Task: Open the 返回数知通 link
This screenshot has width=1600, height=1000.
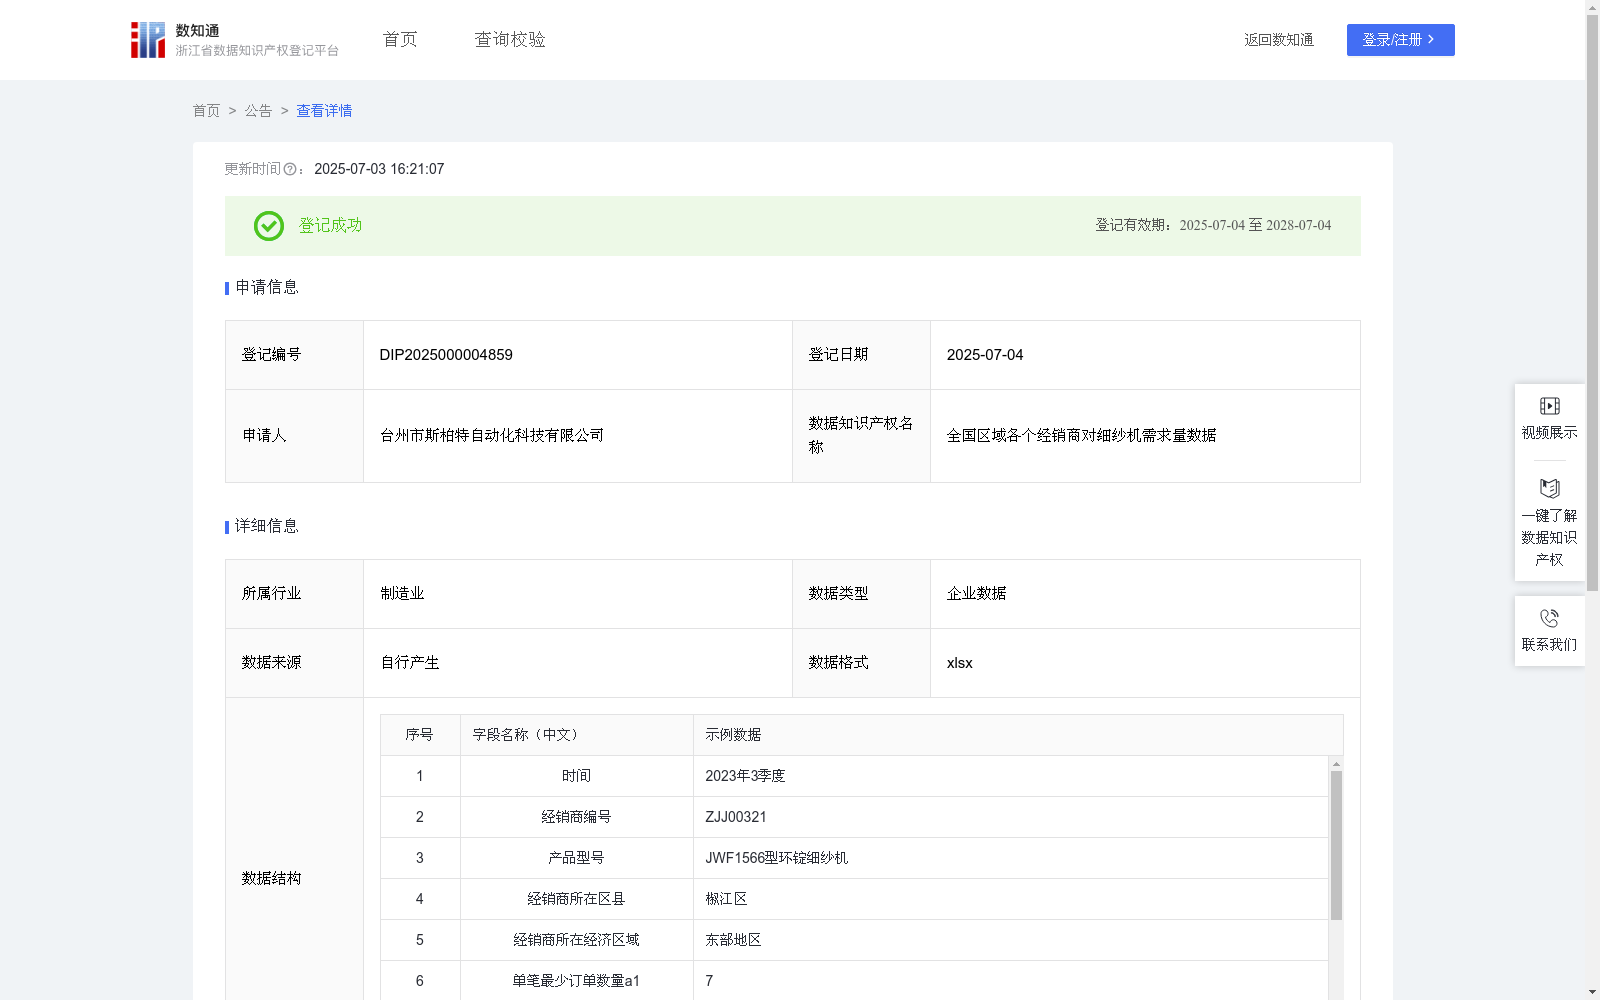Action: click(1278, 39)
